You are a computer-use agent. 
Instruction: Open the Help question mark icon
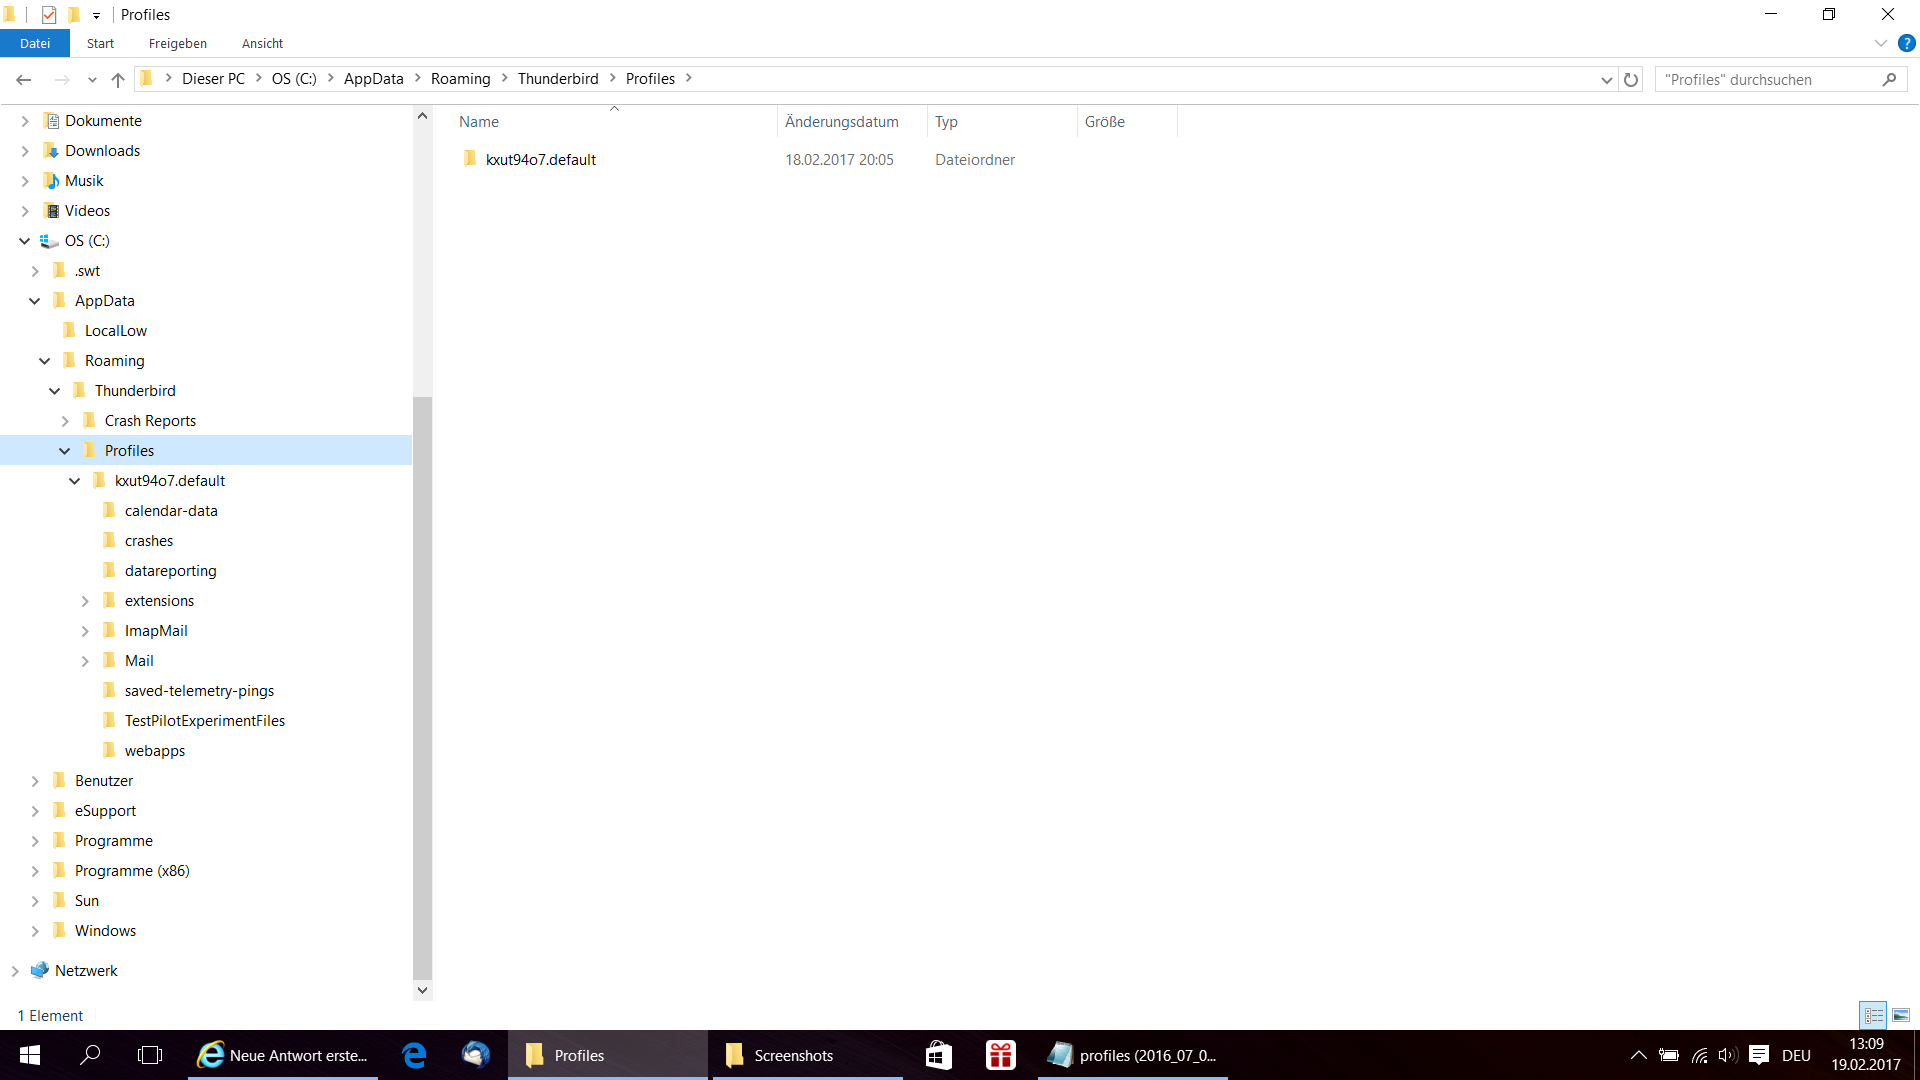(1906, 44)
